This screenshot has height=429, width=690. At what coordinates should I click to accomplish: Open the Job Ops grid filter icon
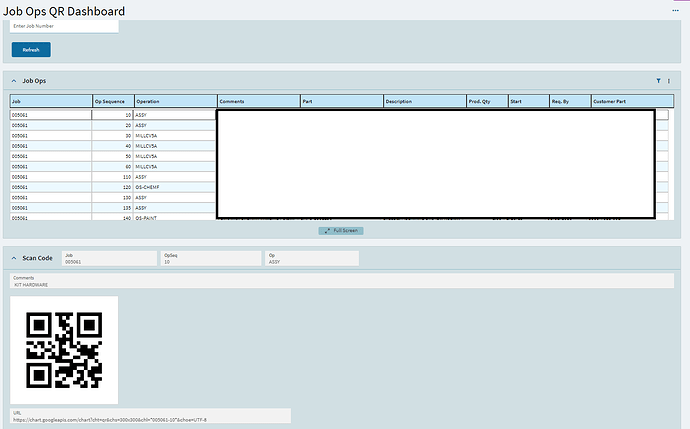tap(658, 81)
